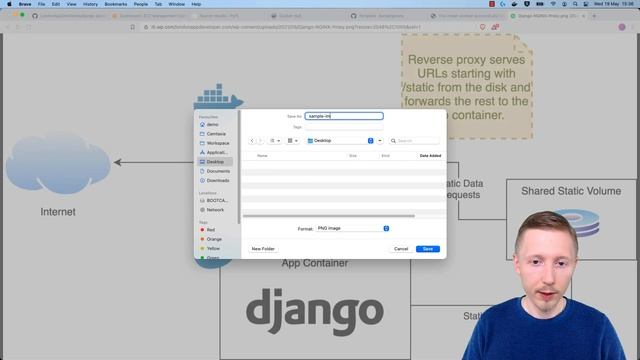Click the horizontal scrollbar in file list

point(329,216)
